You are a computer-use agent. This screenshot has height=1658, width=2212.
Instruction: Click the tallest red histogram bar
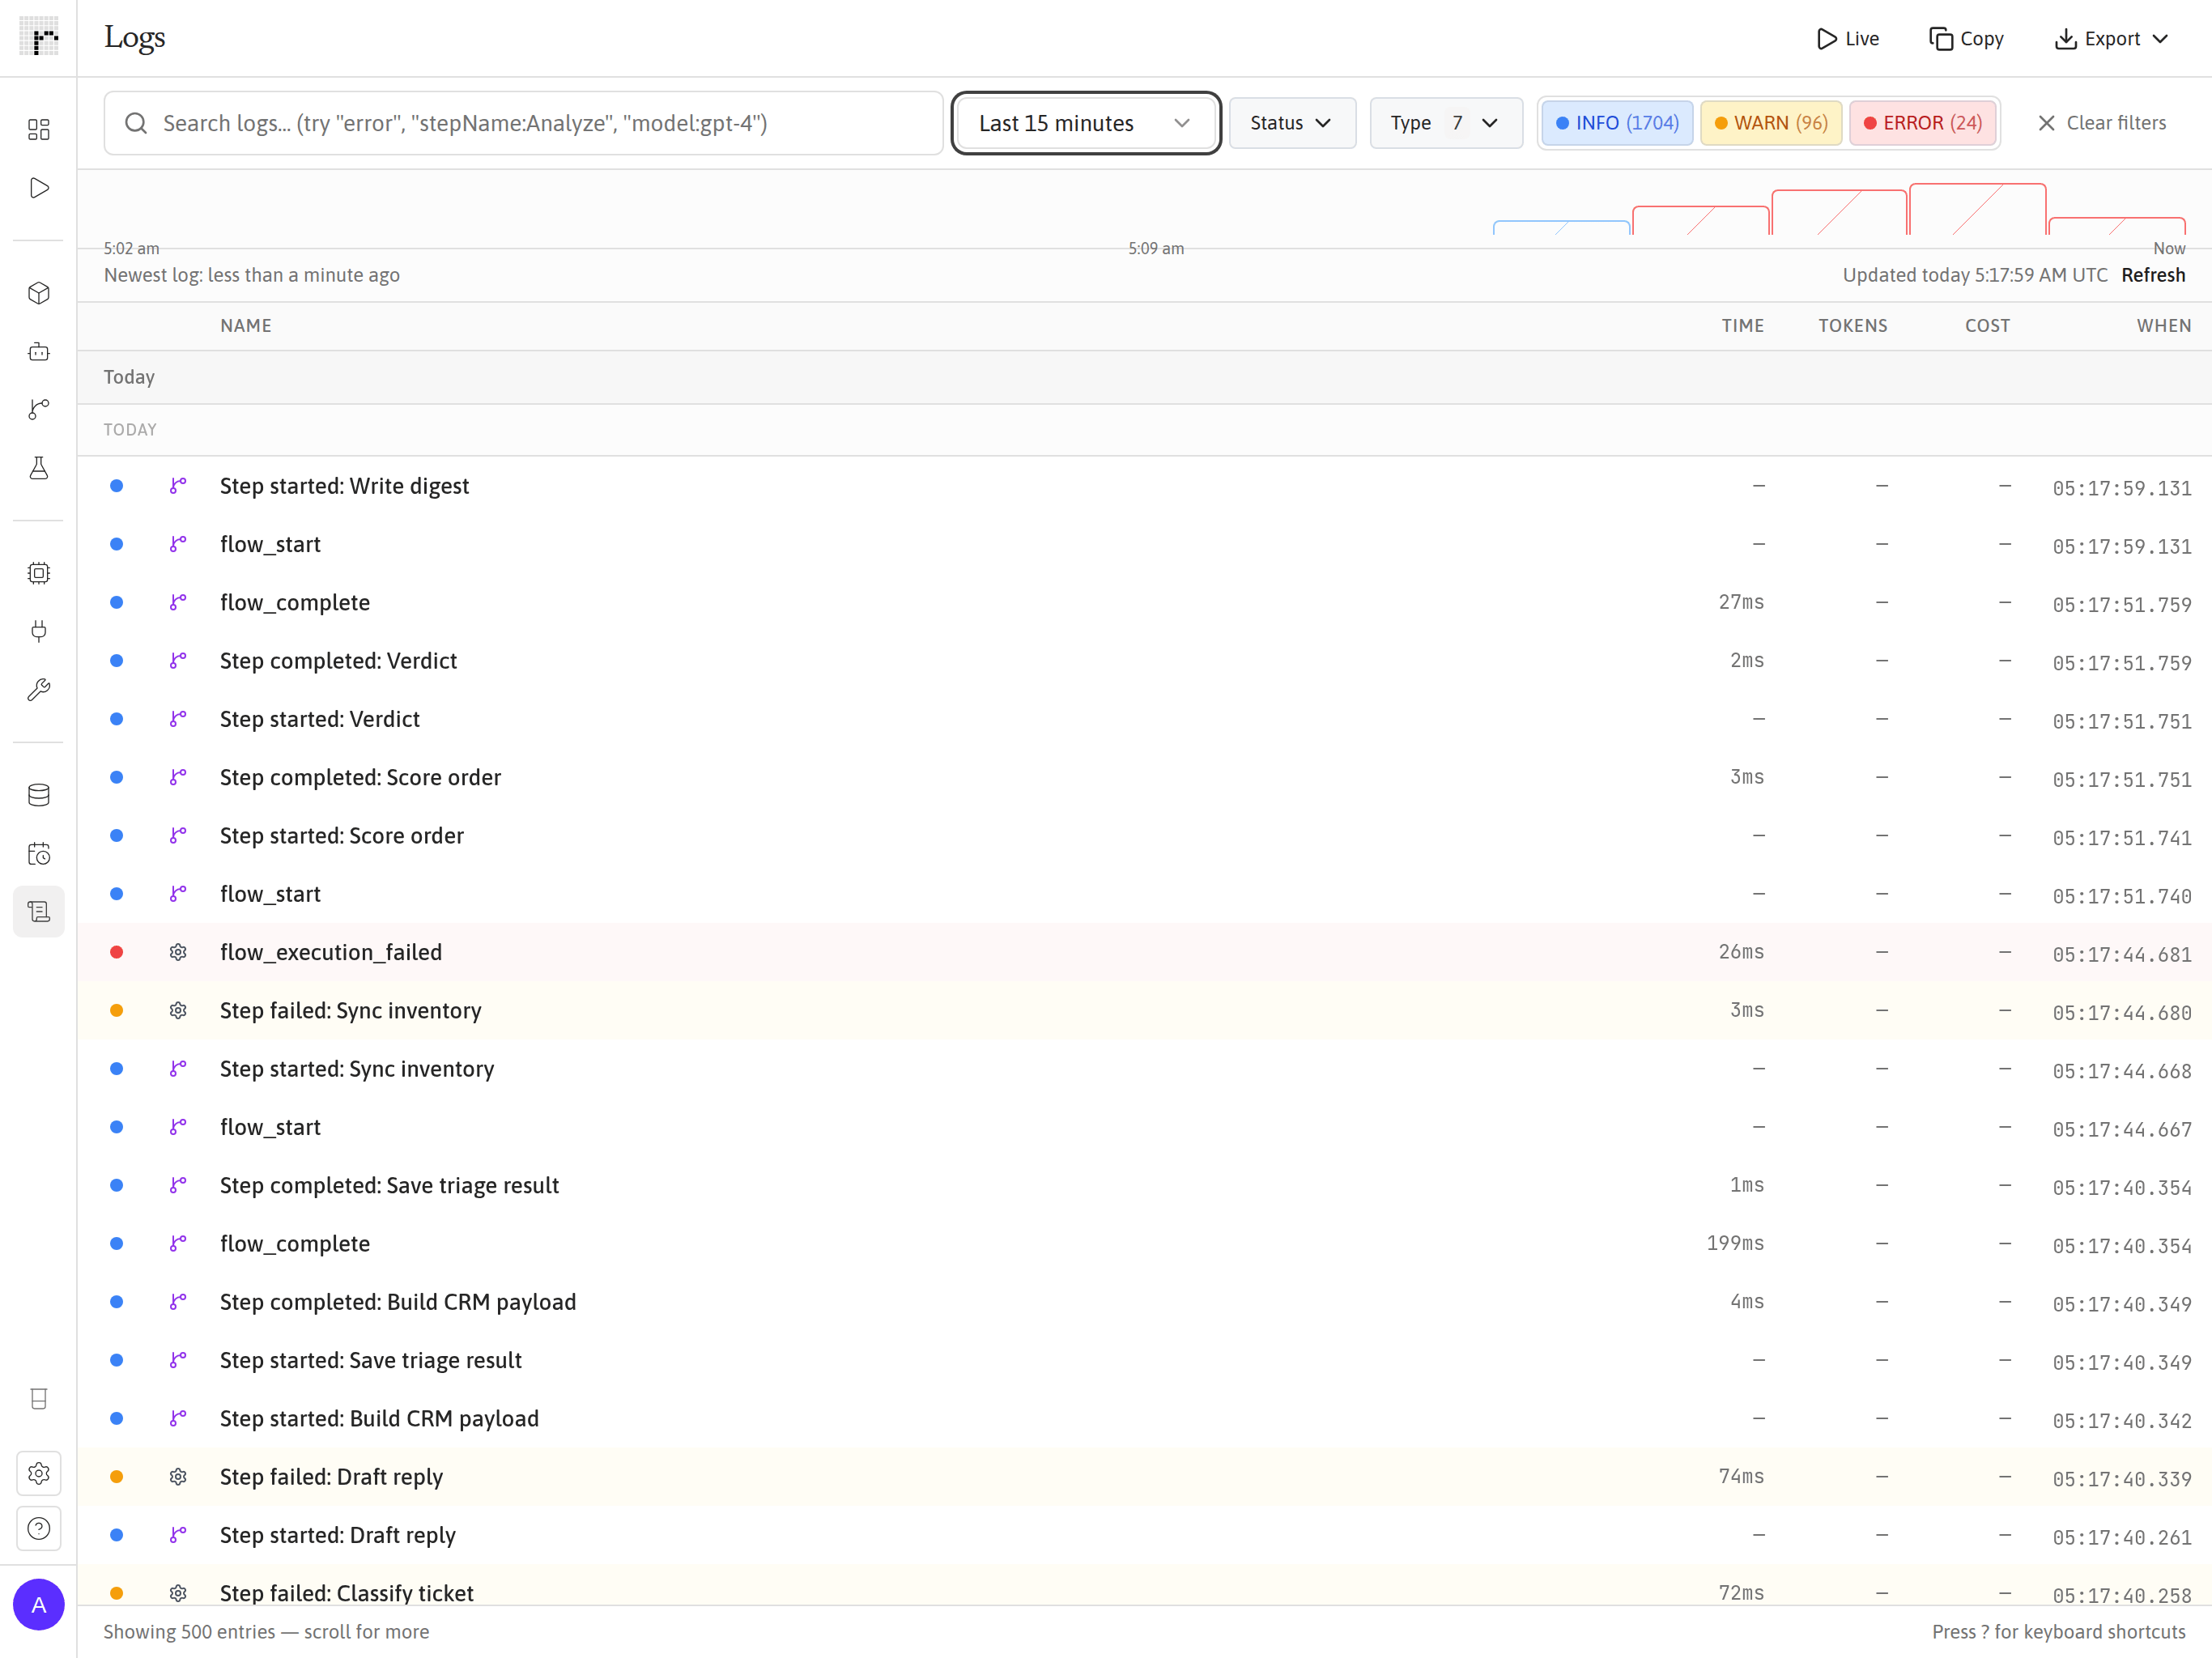(x=1977, y=209)
